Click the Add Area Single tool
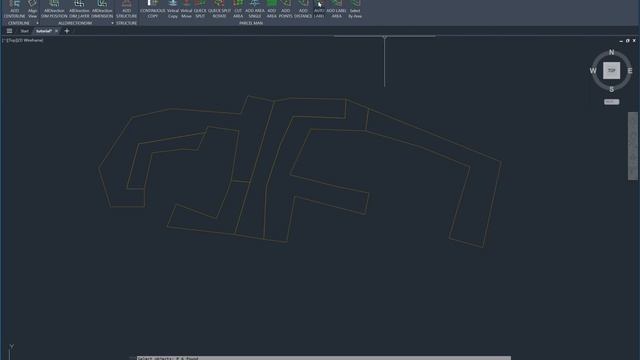The width and height of the screenshot is (640, 360). coord(255,9)
